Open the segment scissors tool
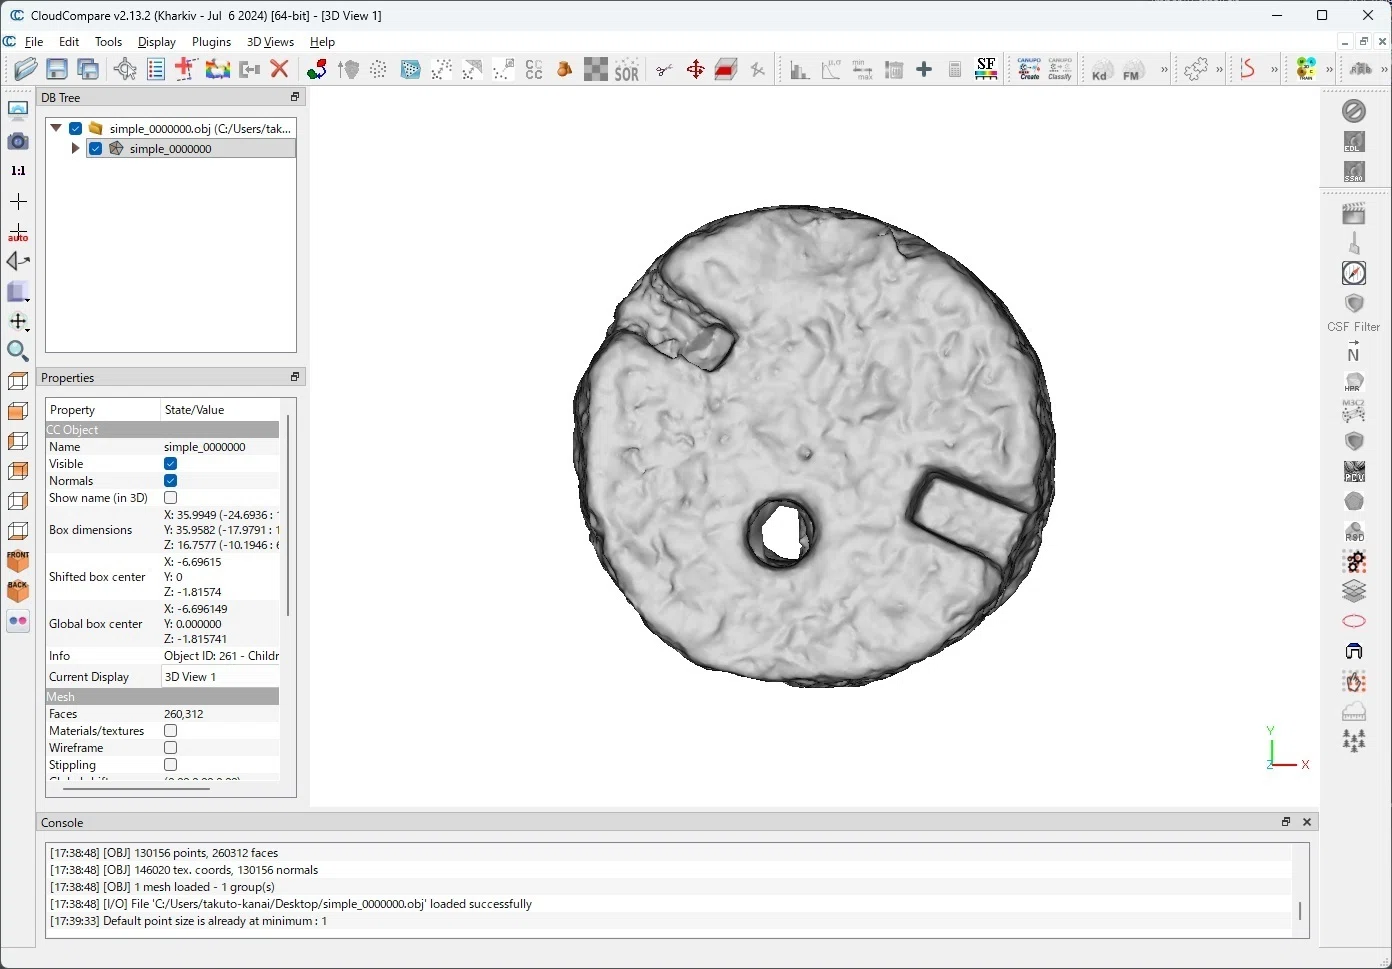The width and height of the screenshot is (1392, 969). 664,69
